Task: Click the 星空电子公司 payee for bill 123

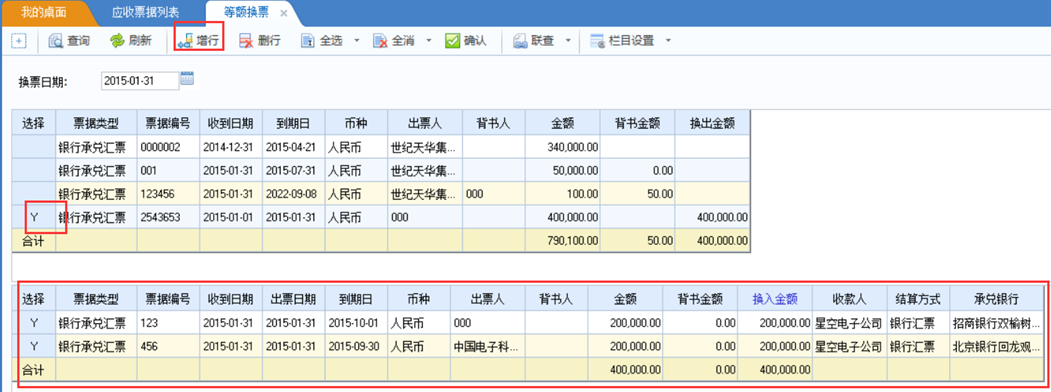Action: [849, 323]
